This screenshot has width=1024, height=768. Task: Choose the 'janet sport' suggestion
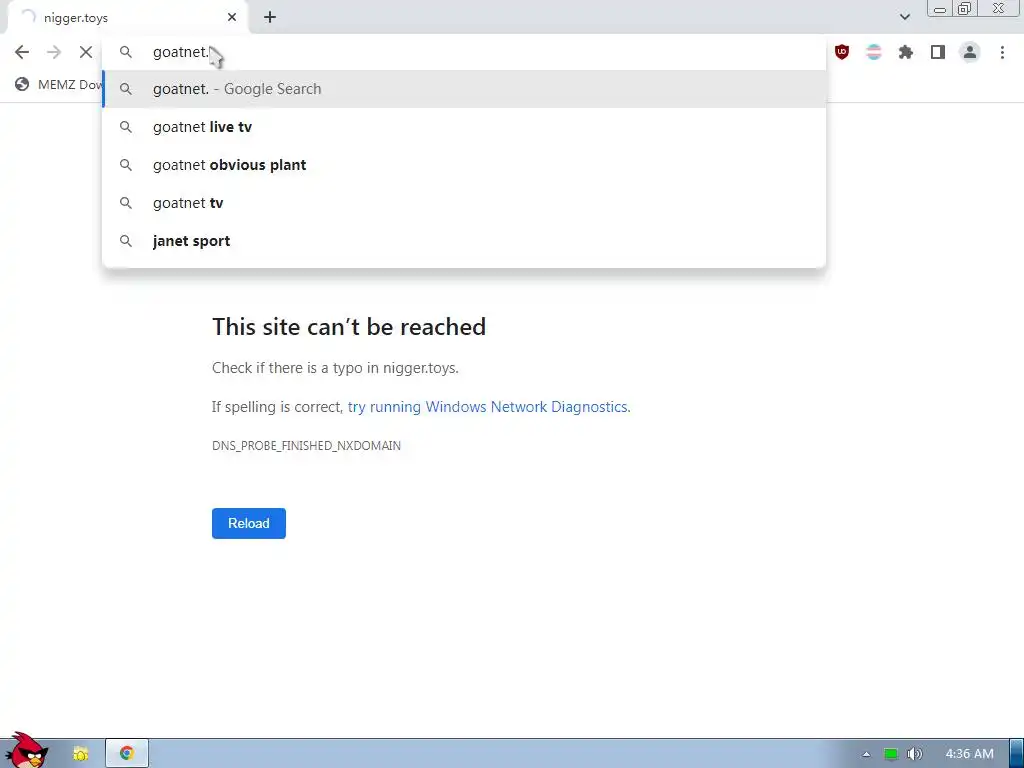tap(464, 240)
